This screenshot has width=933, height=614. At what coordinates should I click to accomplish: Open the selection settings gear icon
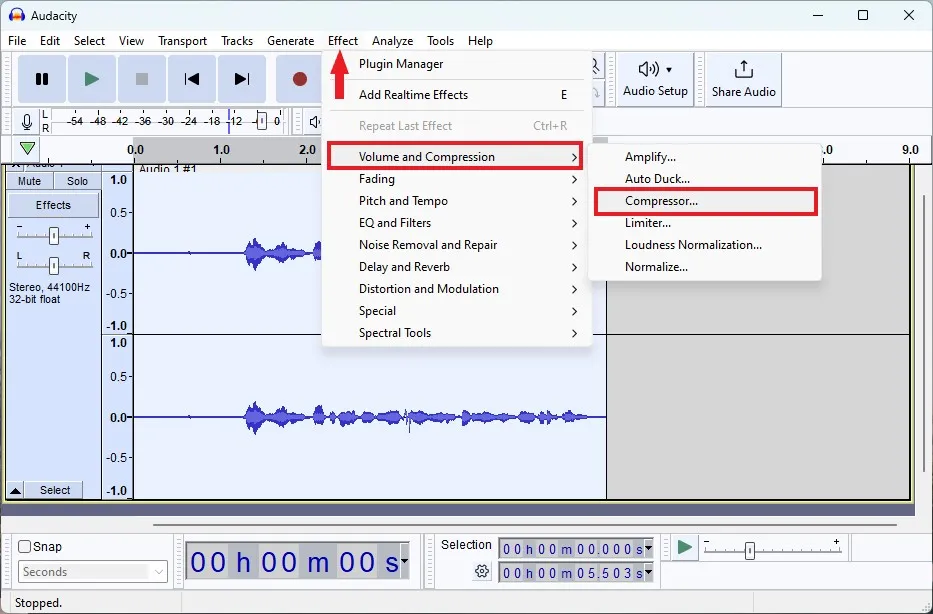pyautogui.click(x=482, y=571)
